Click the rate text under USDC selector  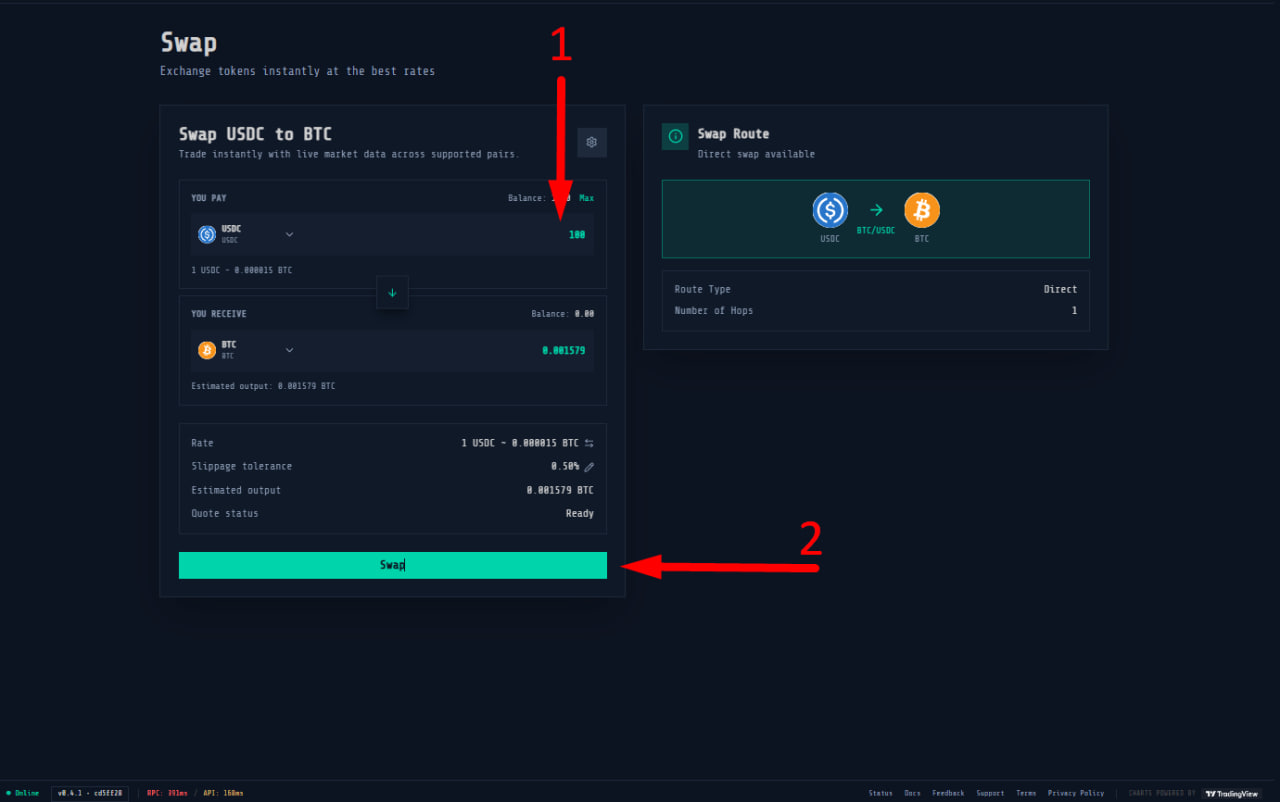point(242,271)
